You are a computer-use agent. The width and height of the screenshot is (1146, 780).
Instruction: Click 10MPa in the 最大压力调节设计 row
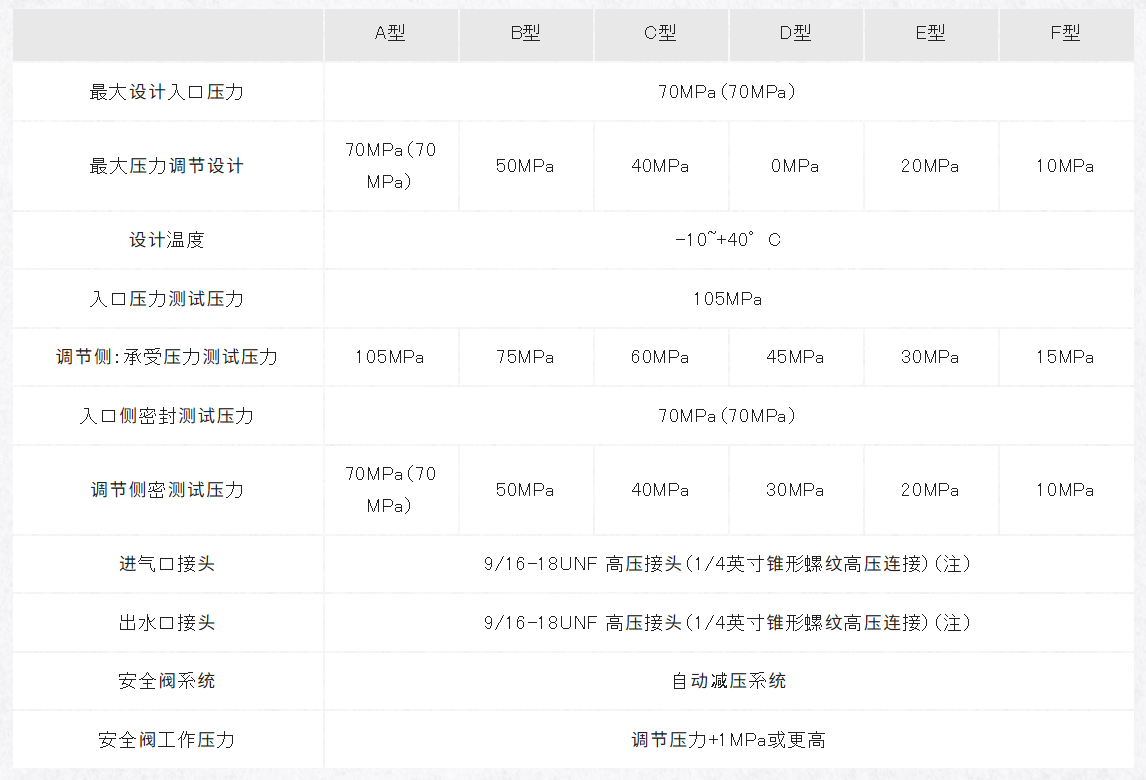pyautogui.click(x=1065, y=166)
